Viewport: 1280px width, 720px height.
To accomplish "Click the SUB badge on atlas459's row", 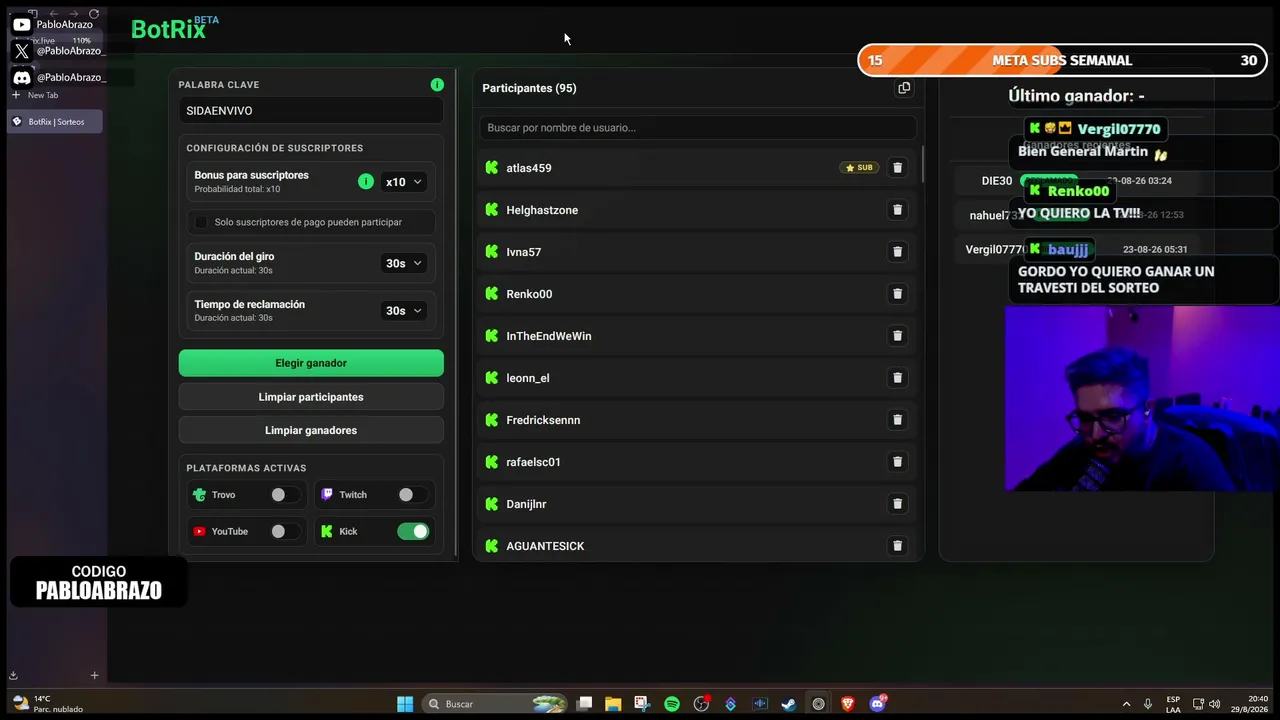I will pos(859,168).
